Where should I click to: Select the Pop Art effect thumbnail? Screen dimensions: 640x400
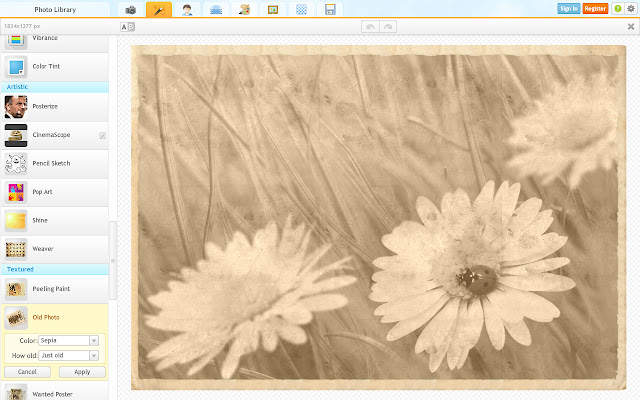pyautogui.click(x=16, y=191)
